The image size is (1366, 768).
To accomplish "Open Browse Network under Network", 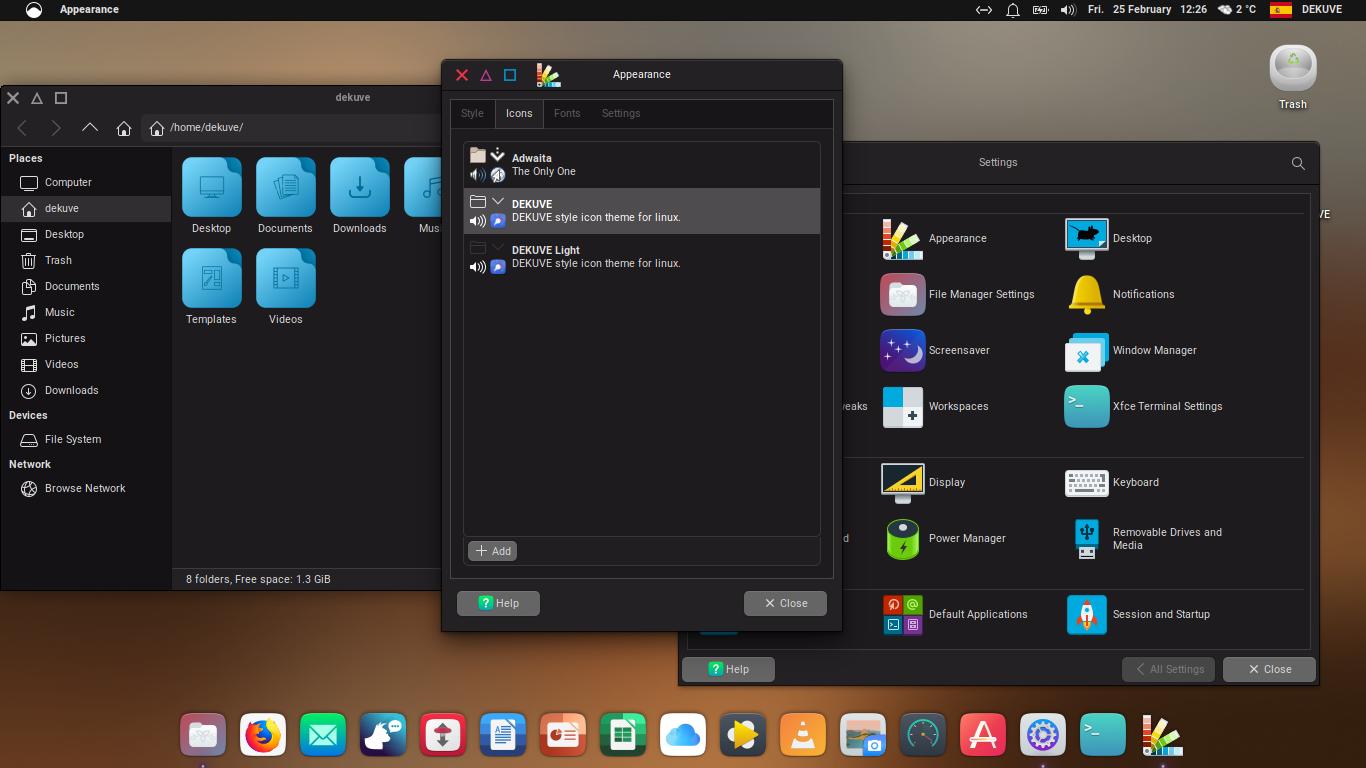I will 86,488.
